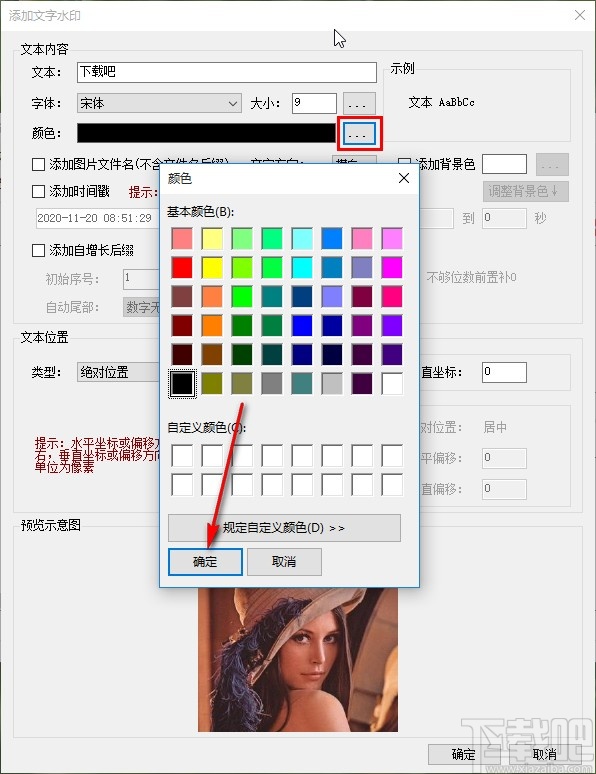Choose the medium gray basic color swatch

272,384
